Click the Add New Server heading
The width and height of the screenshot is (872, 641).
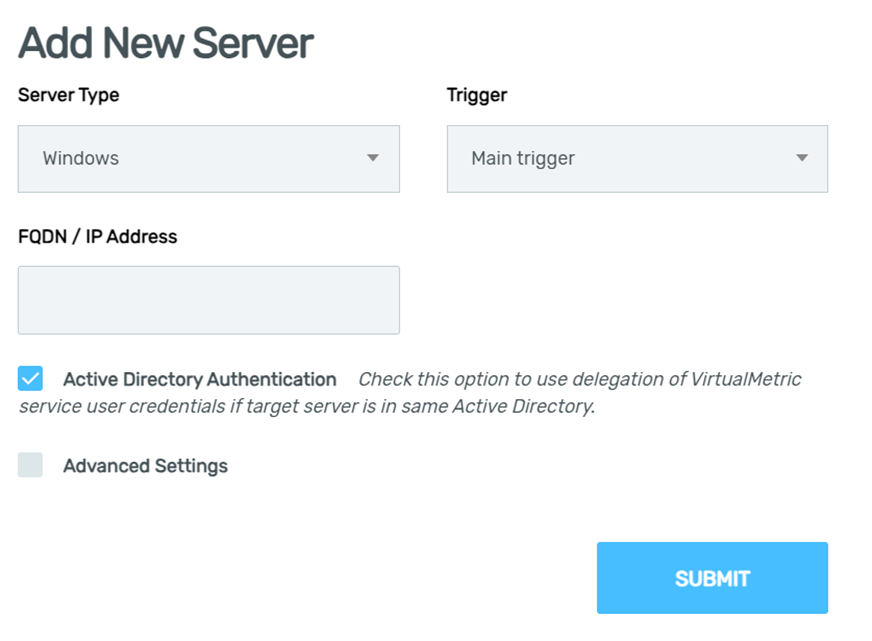[166, 43]
